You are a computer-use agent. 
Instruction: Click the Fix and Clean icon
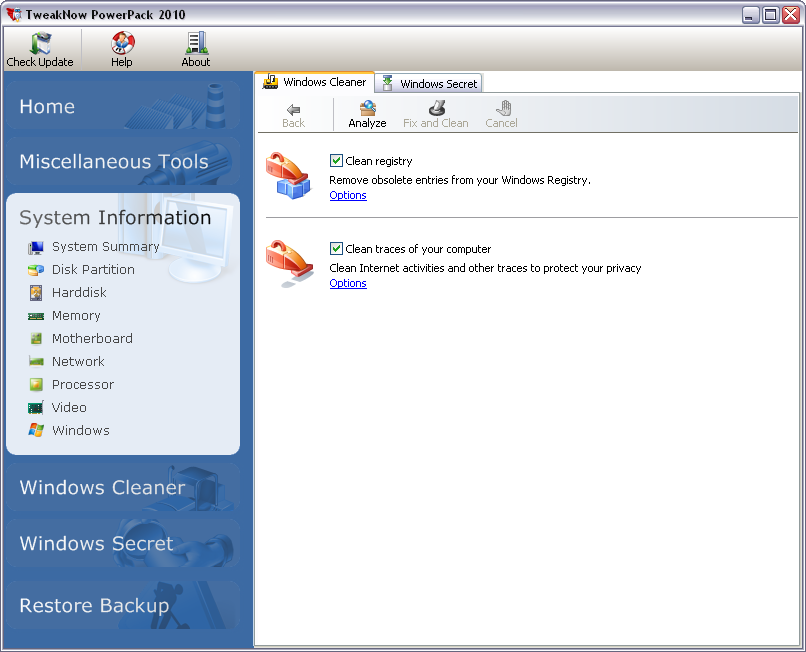tap(436, 108)
